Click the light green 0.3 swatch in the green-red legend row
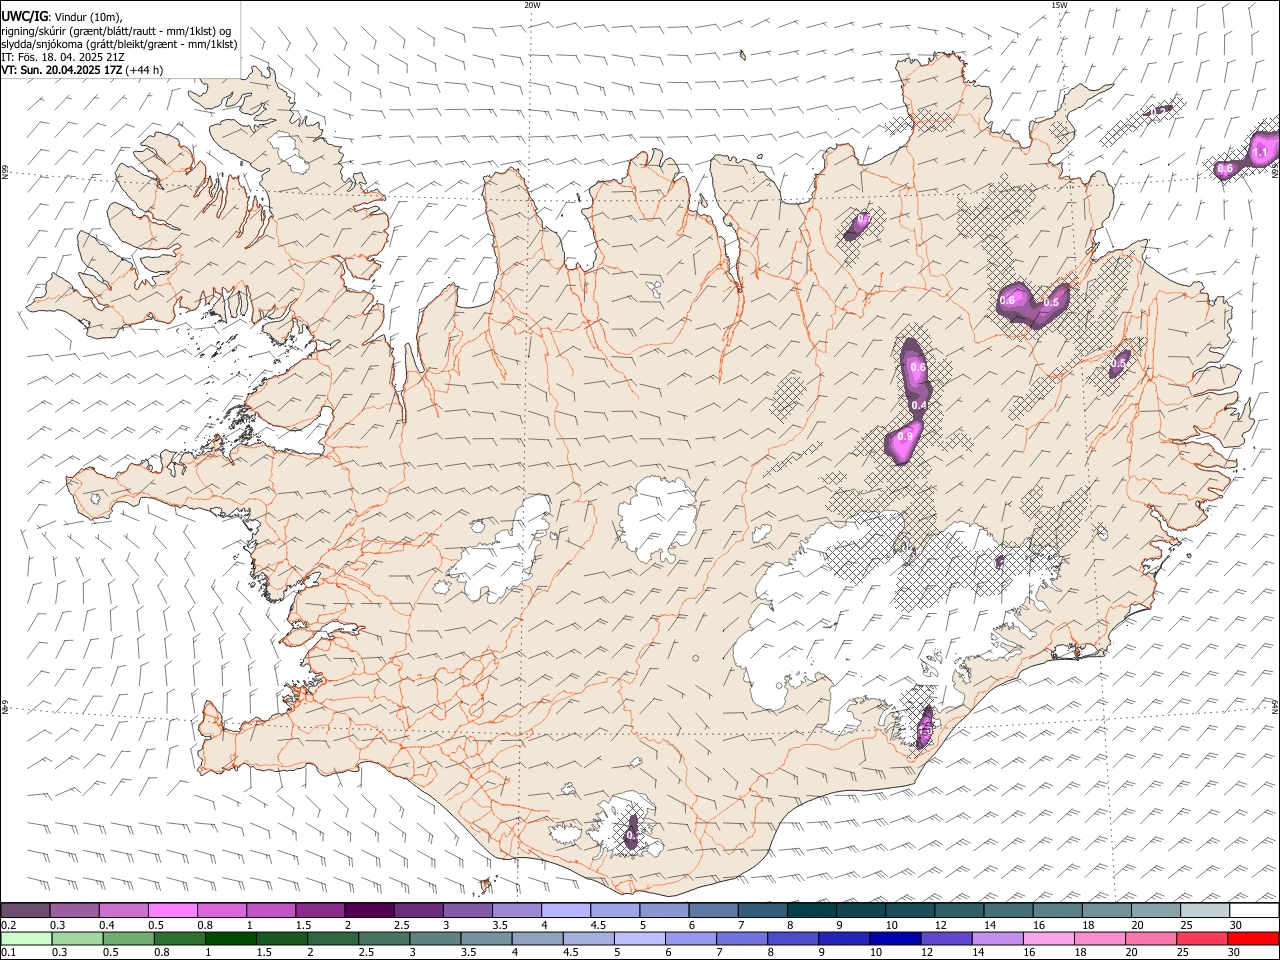Screen dimensions: 1280x960 pos(78,938)
